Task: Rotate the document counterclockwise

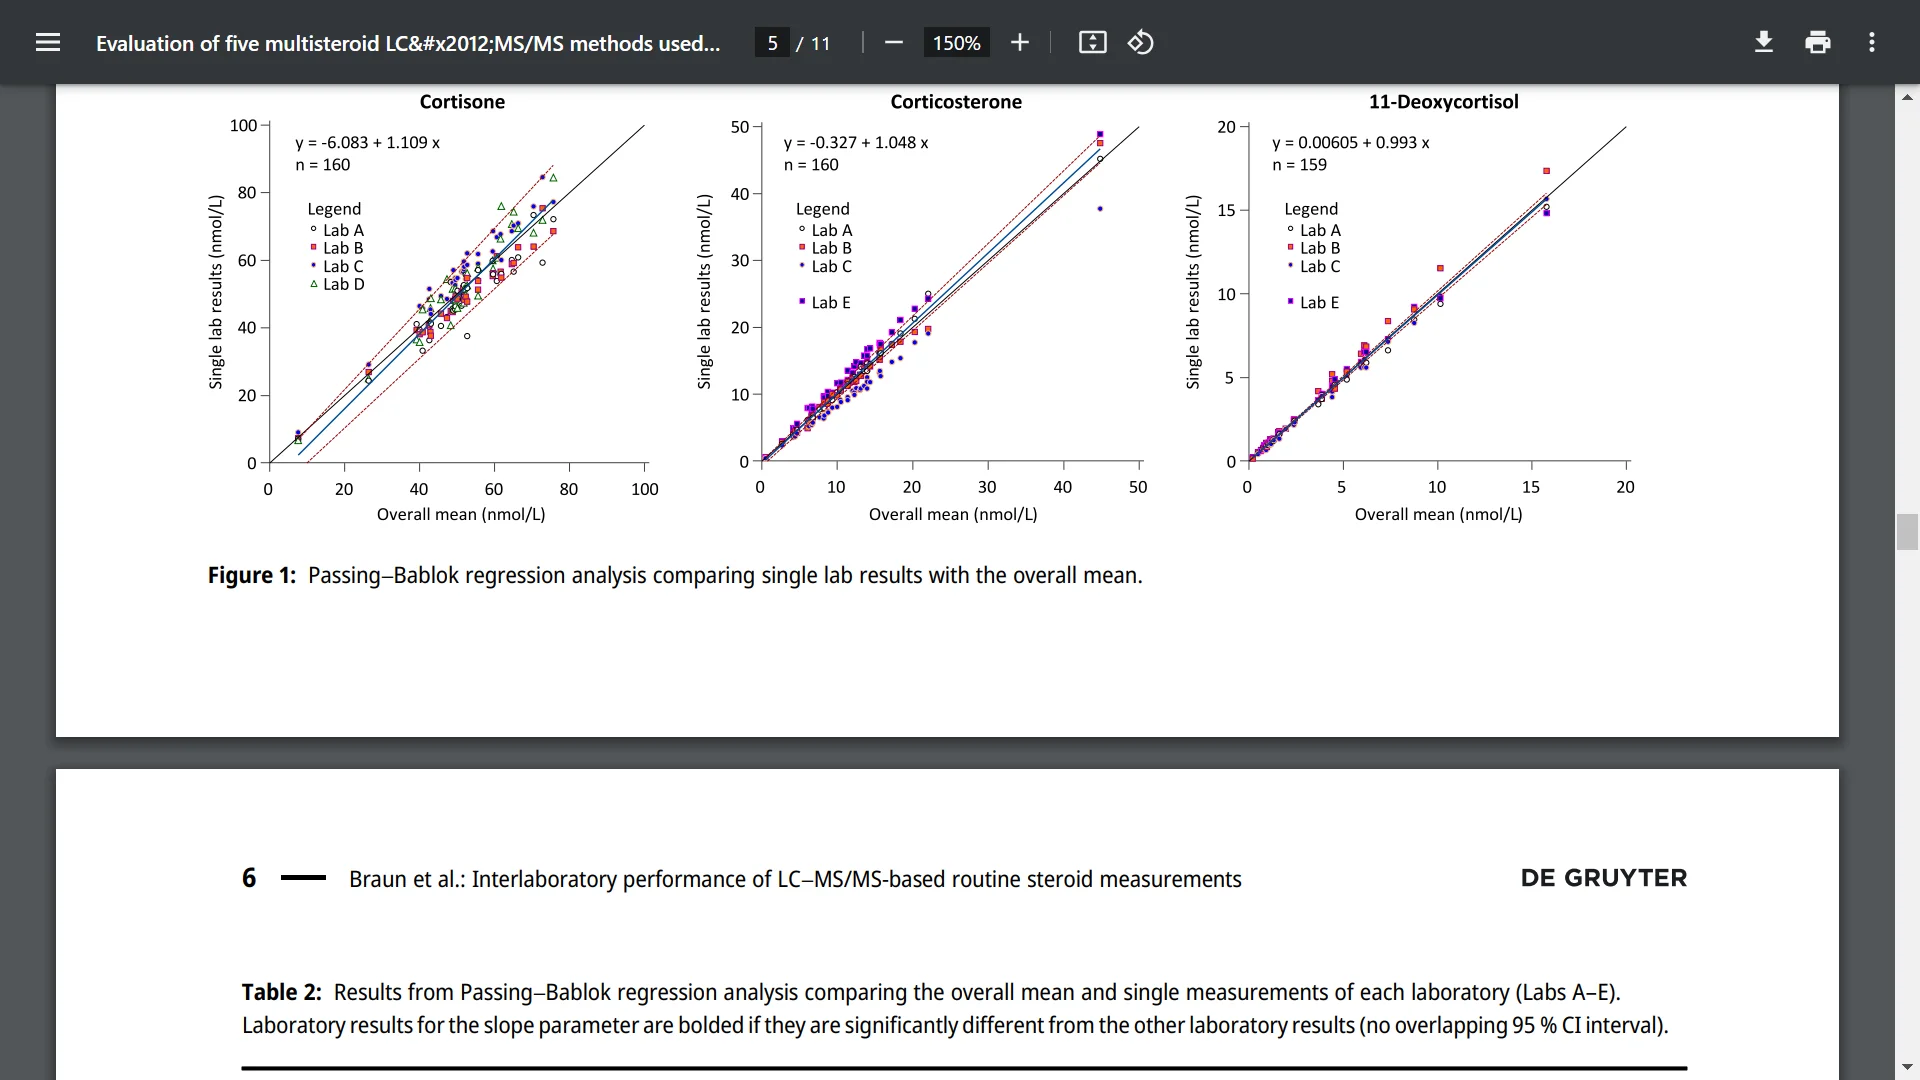Action: pos(1141,43)
